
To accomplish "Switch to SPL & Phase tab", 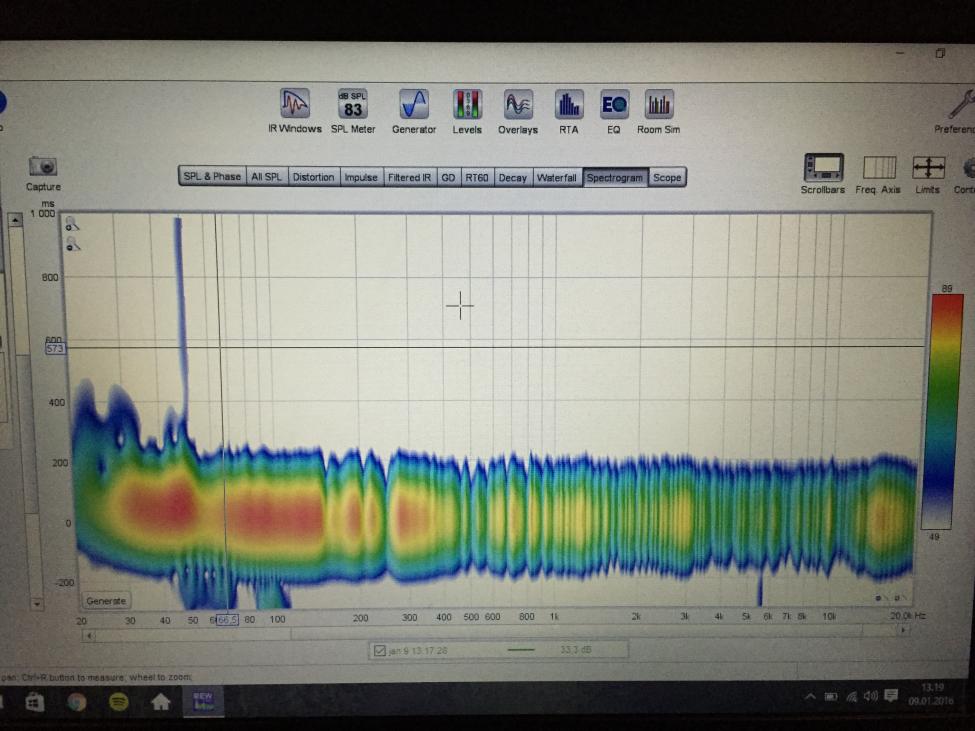I will click(212, 177).
